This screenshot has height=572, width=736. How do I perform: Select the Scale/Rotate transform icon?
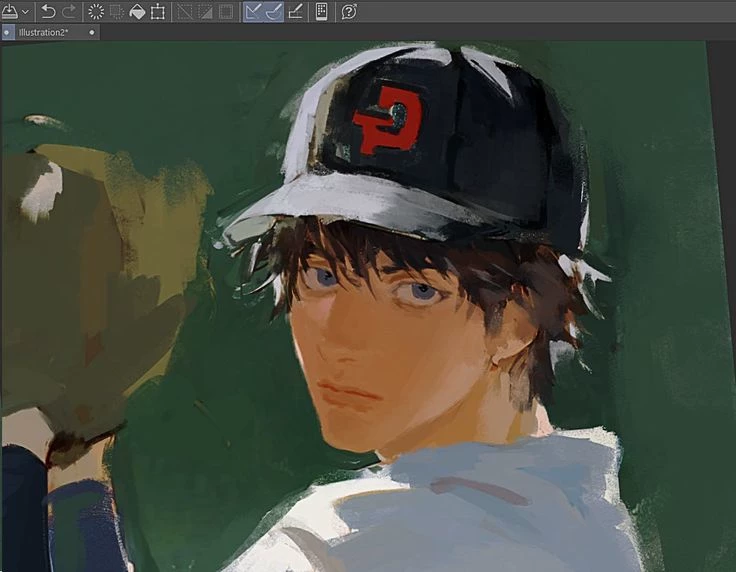tap(157, 12)
